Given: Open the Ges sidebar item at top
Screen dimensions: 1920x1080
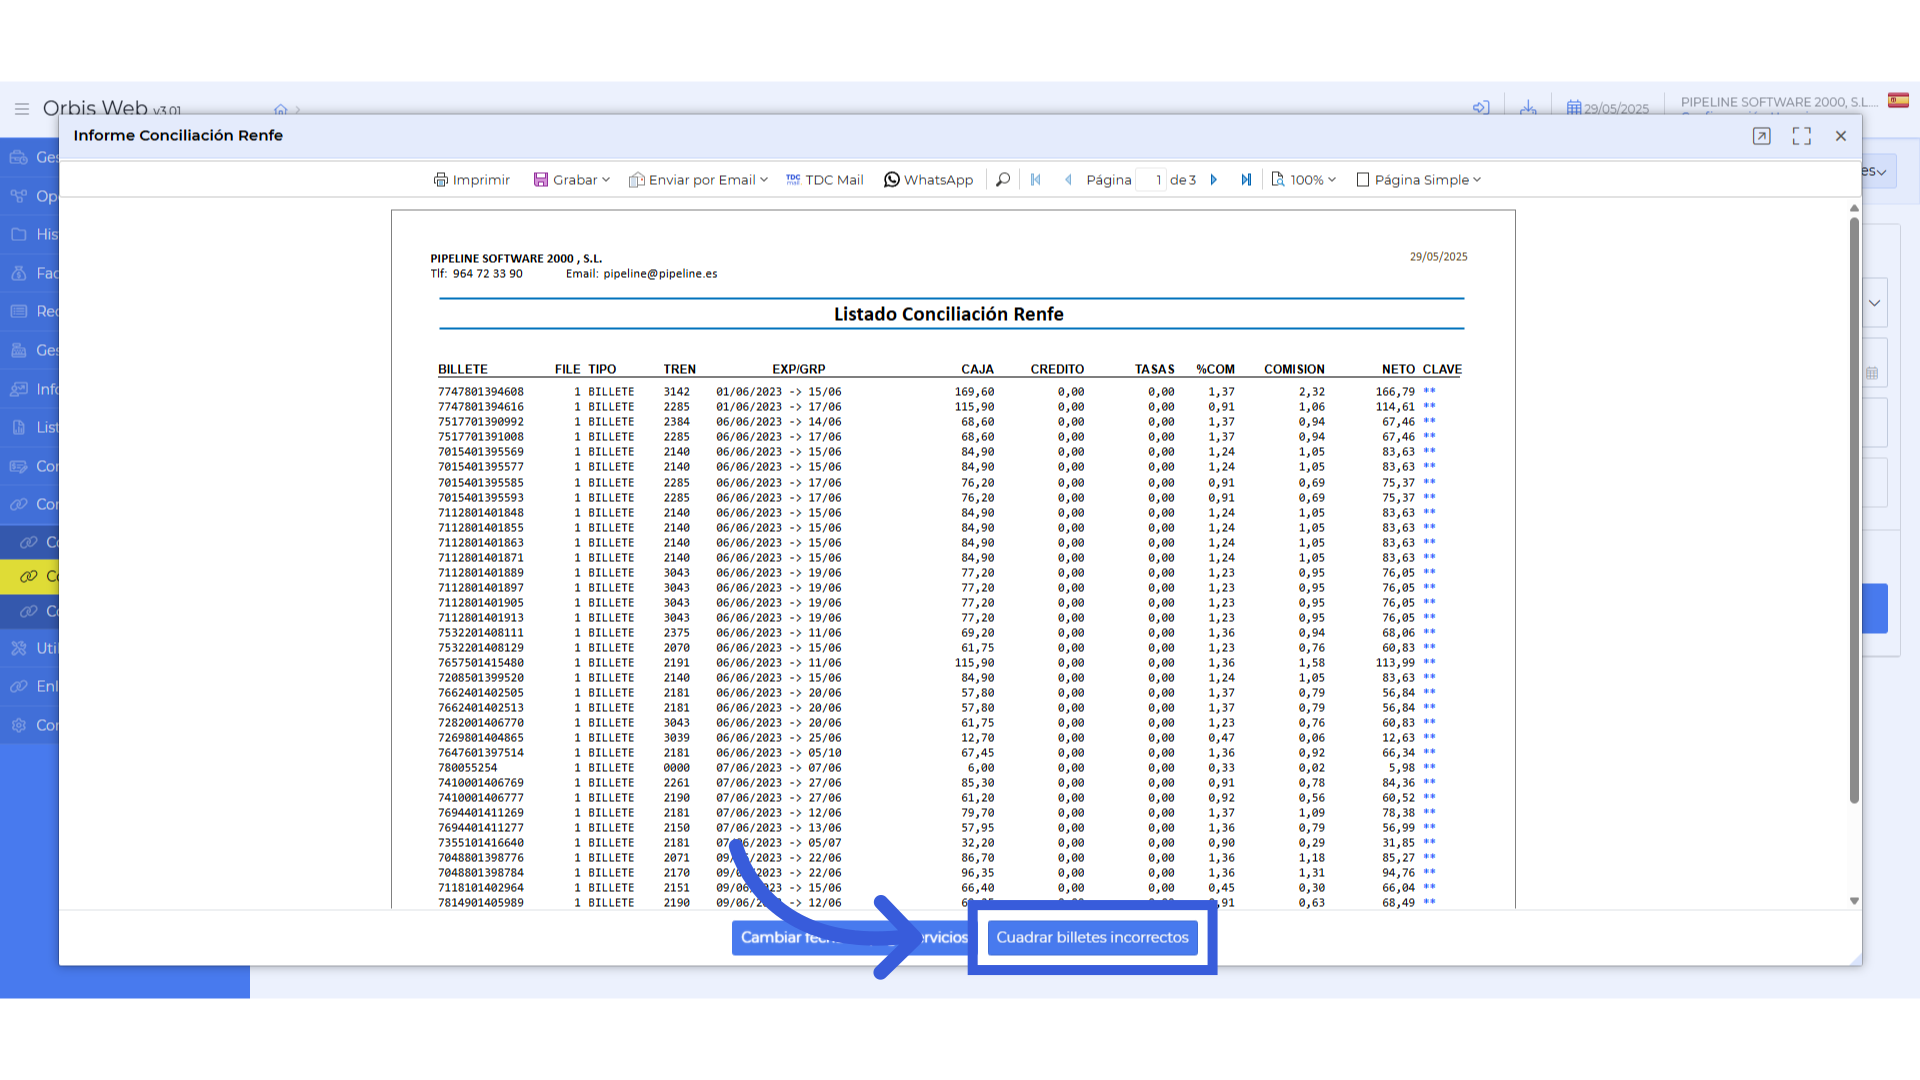Looking at the screenshot, I should pos(30,157).
